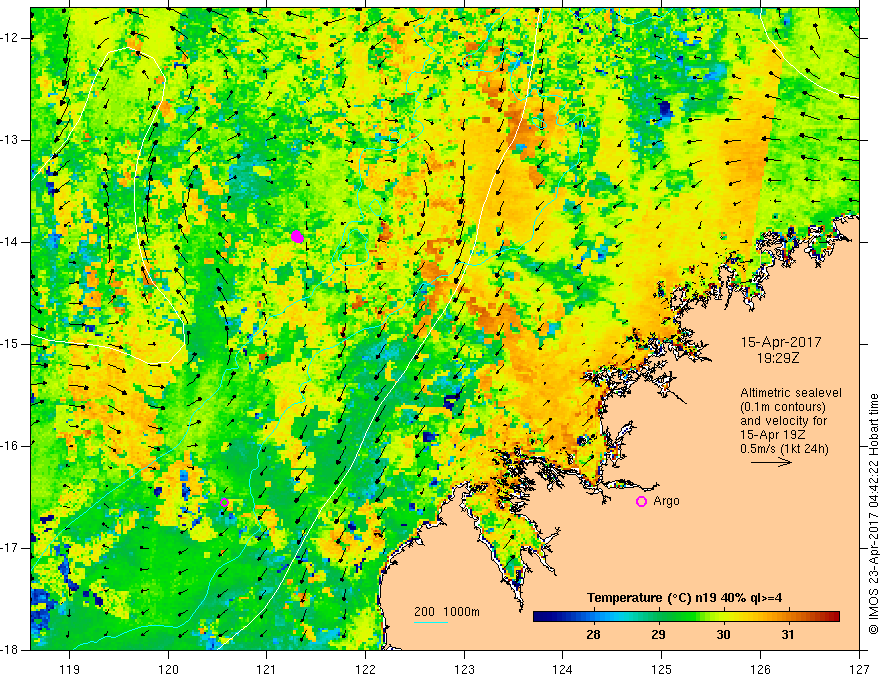Viewport: 880px width, 680px height.
Task: Click the cyan bathymetry legend line
Action: [x=431, y=622]
